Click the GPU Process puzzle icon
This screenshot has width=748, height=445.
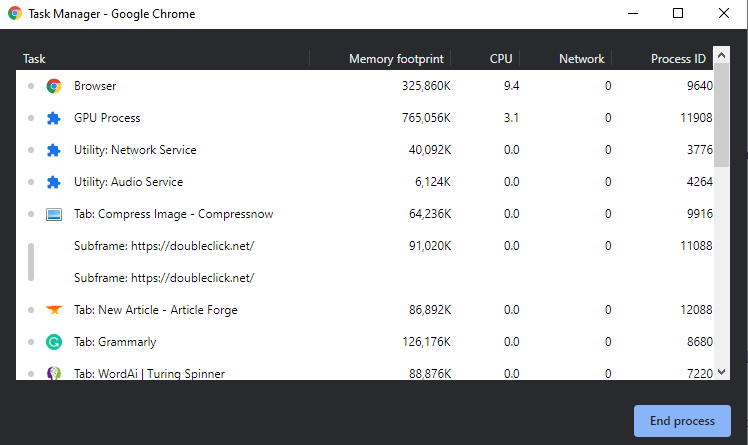click(54, 118)
